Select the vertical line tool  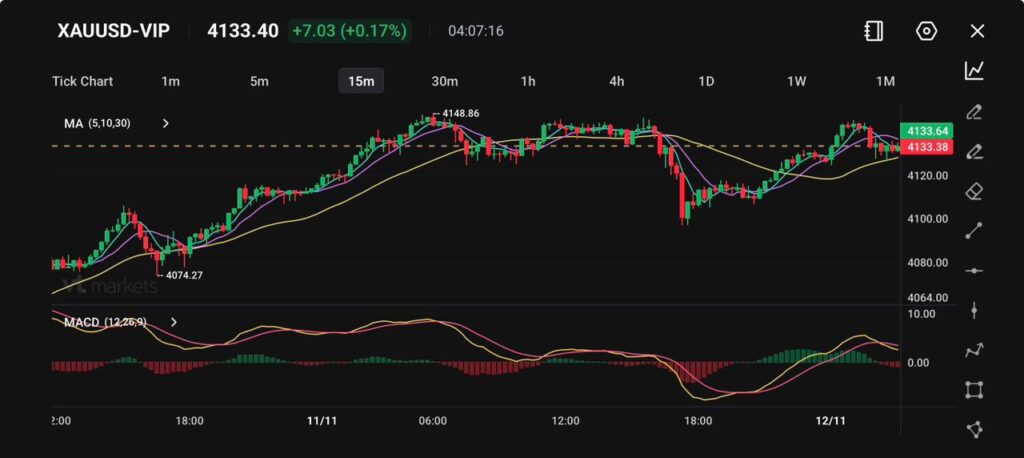pyautogui.click(x=974, y=310)
